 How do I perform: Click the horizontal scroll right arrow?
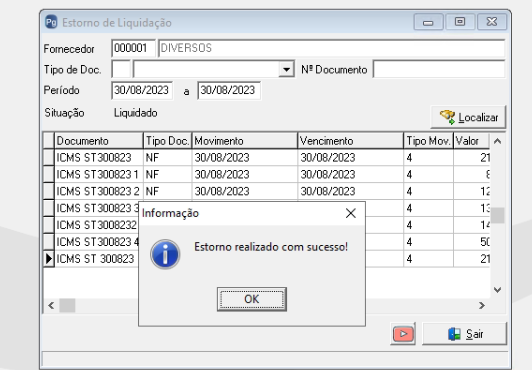(x=482, y=306)
